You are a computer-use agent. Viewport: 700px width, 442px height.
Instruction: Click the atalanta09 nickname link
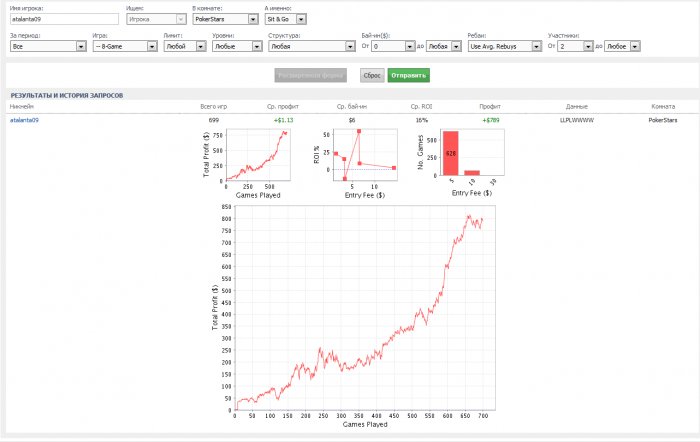pyautogui.click(x=25, y=120)
